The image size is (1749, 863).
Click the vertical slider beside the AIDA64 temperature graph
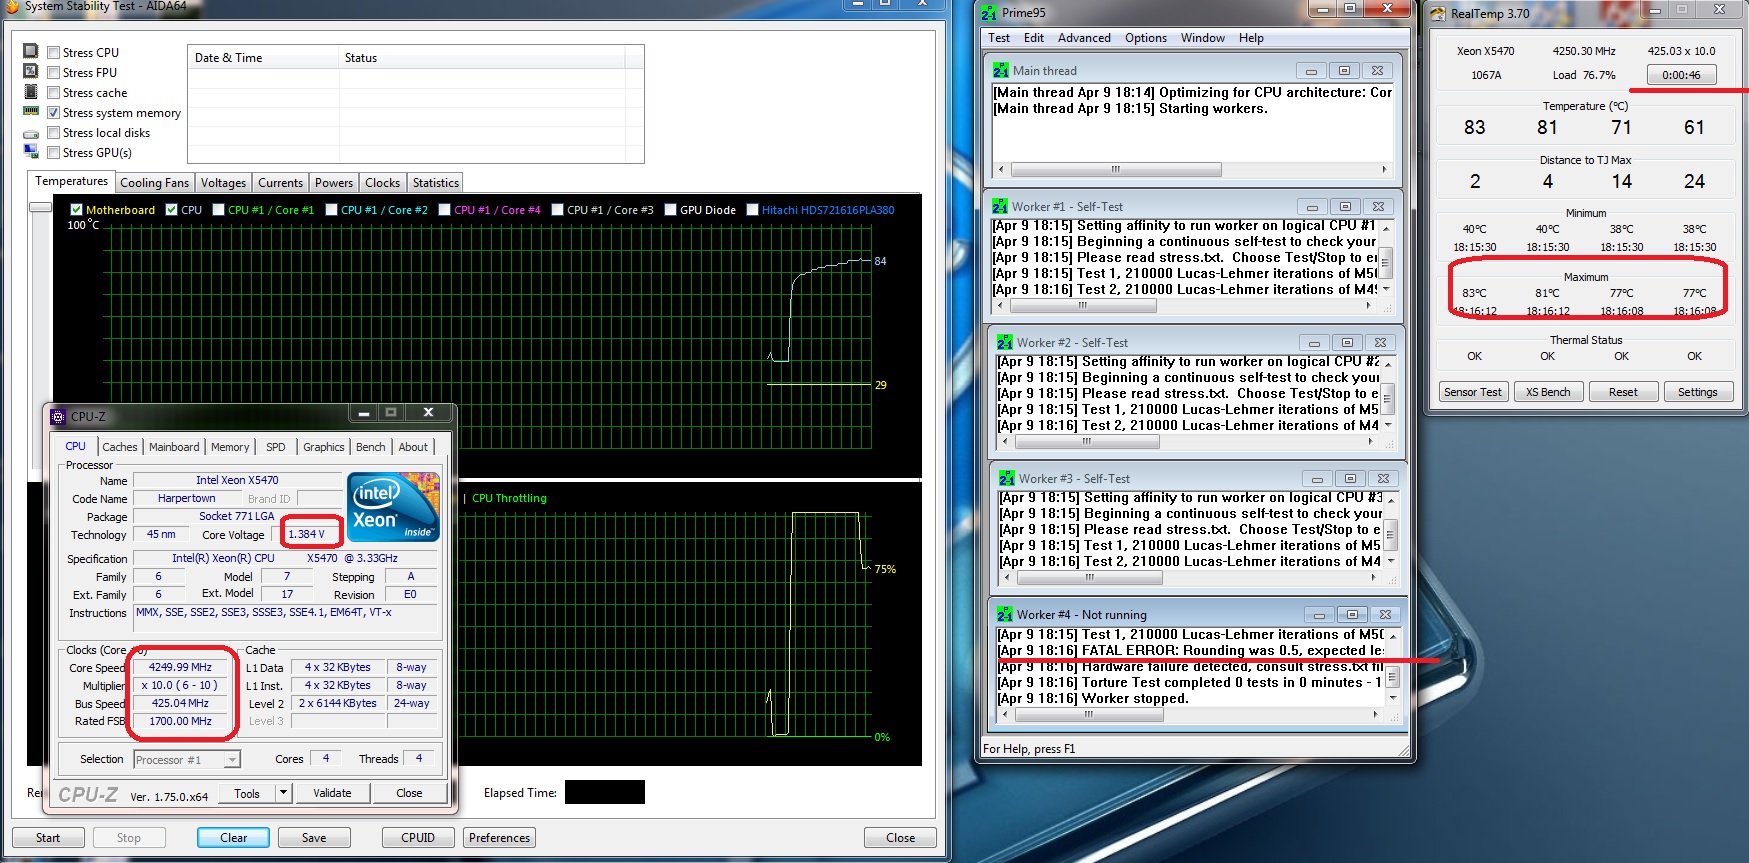[40, 207]
